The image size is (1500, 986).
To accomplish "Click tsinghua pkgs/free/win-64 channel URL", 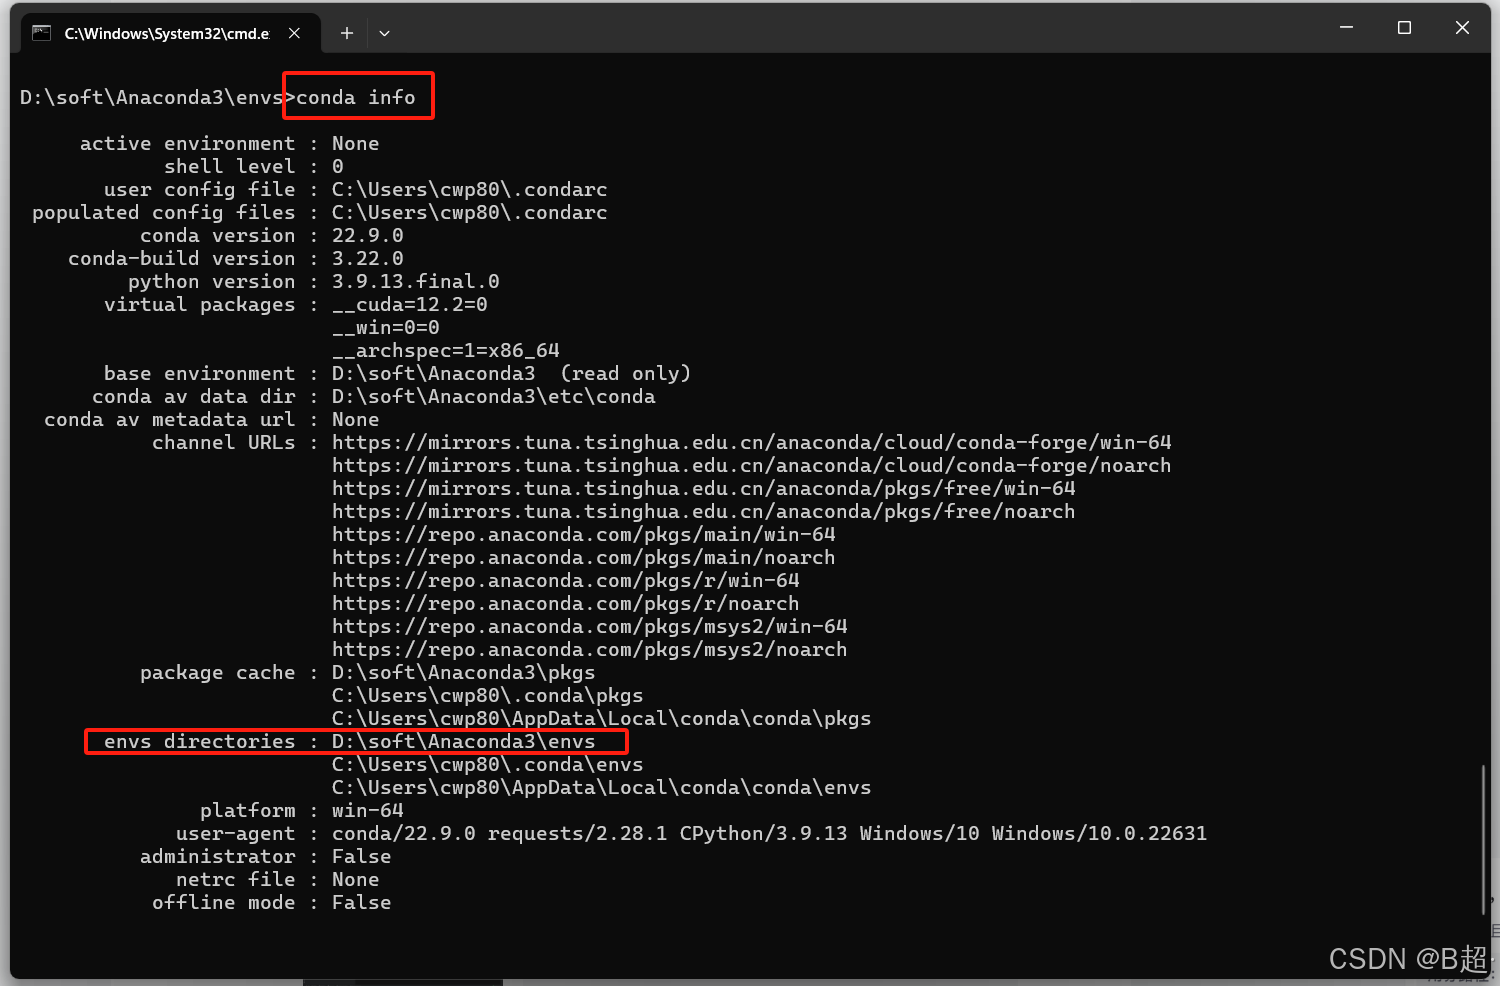I will [704, 488].
